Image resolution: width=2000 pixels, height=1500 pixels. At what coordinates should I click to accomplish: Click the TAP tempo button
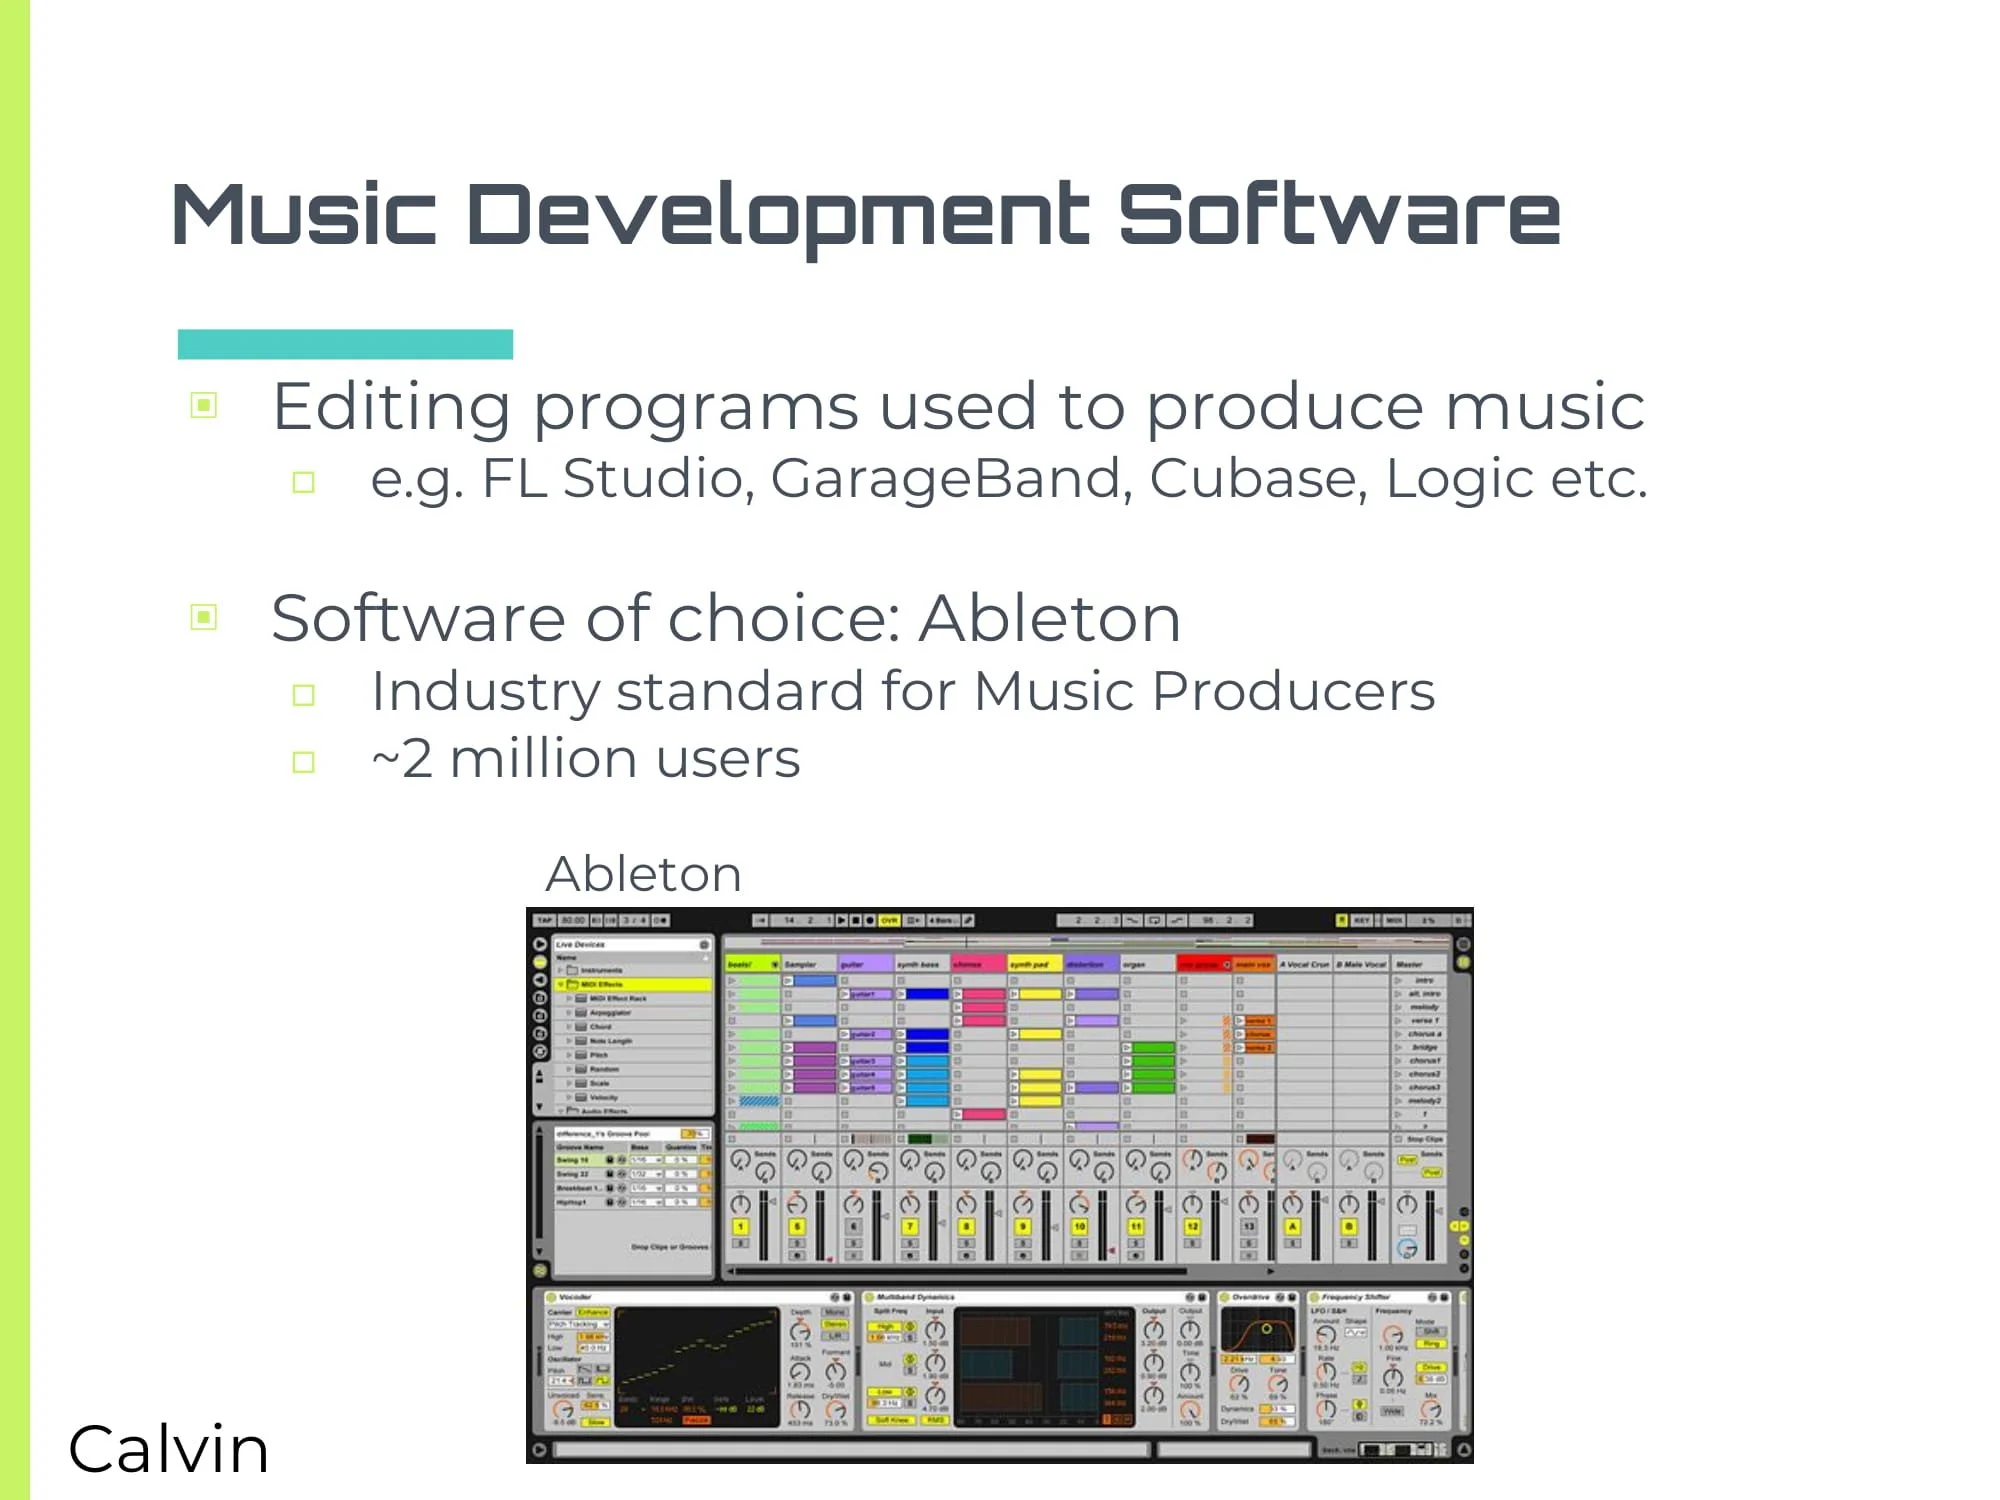tap(544, 920)
